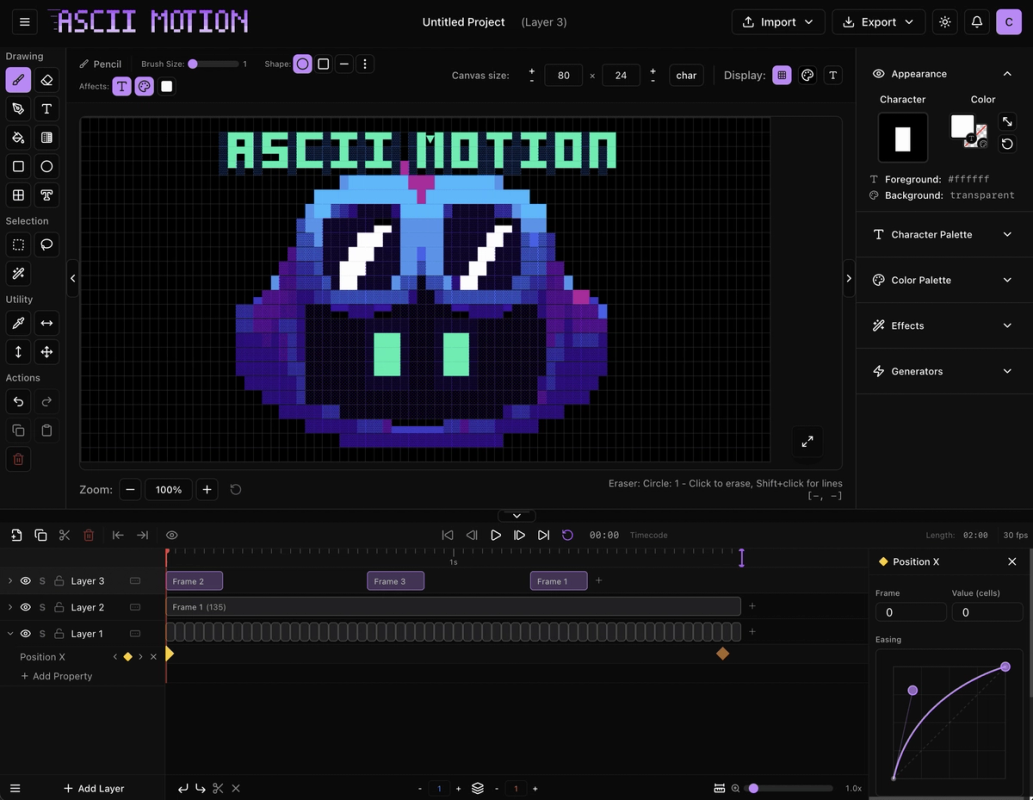
Task: Select the Rectangle drawing tool
Action: point(18,166)
